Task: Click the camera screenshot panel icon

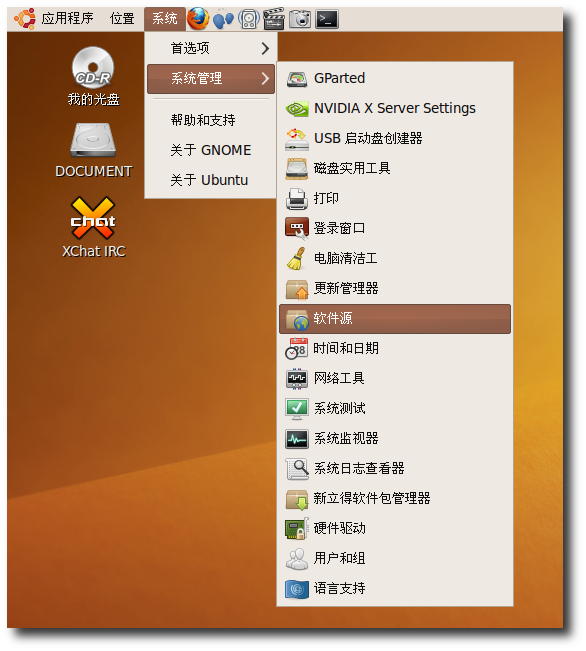Action: tap(300, 19)
